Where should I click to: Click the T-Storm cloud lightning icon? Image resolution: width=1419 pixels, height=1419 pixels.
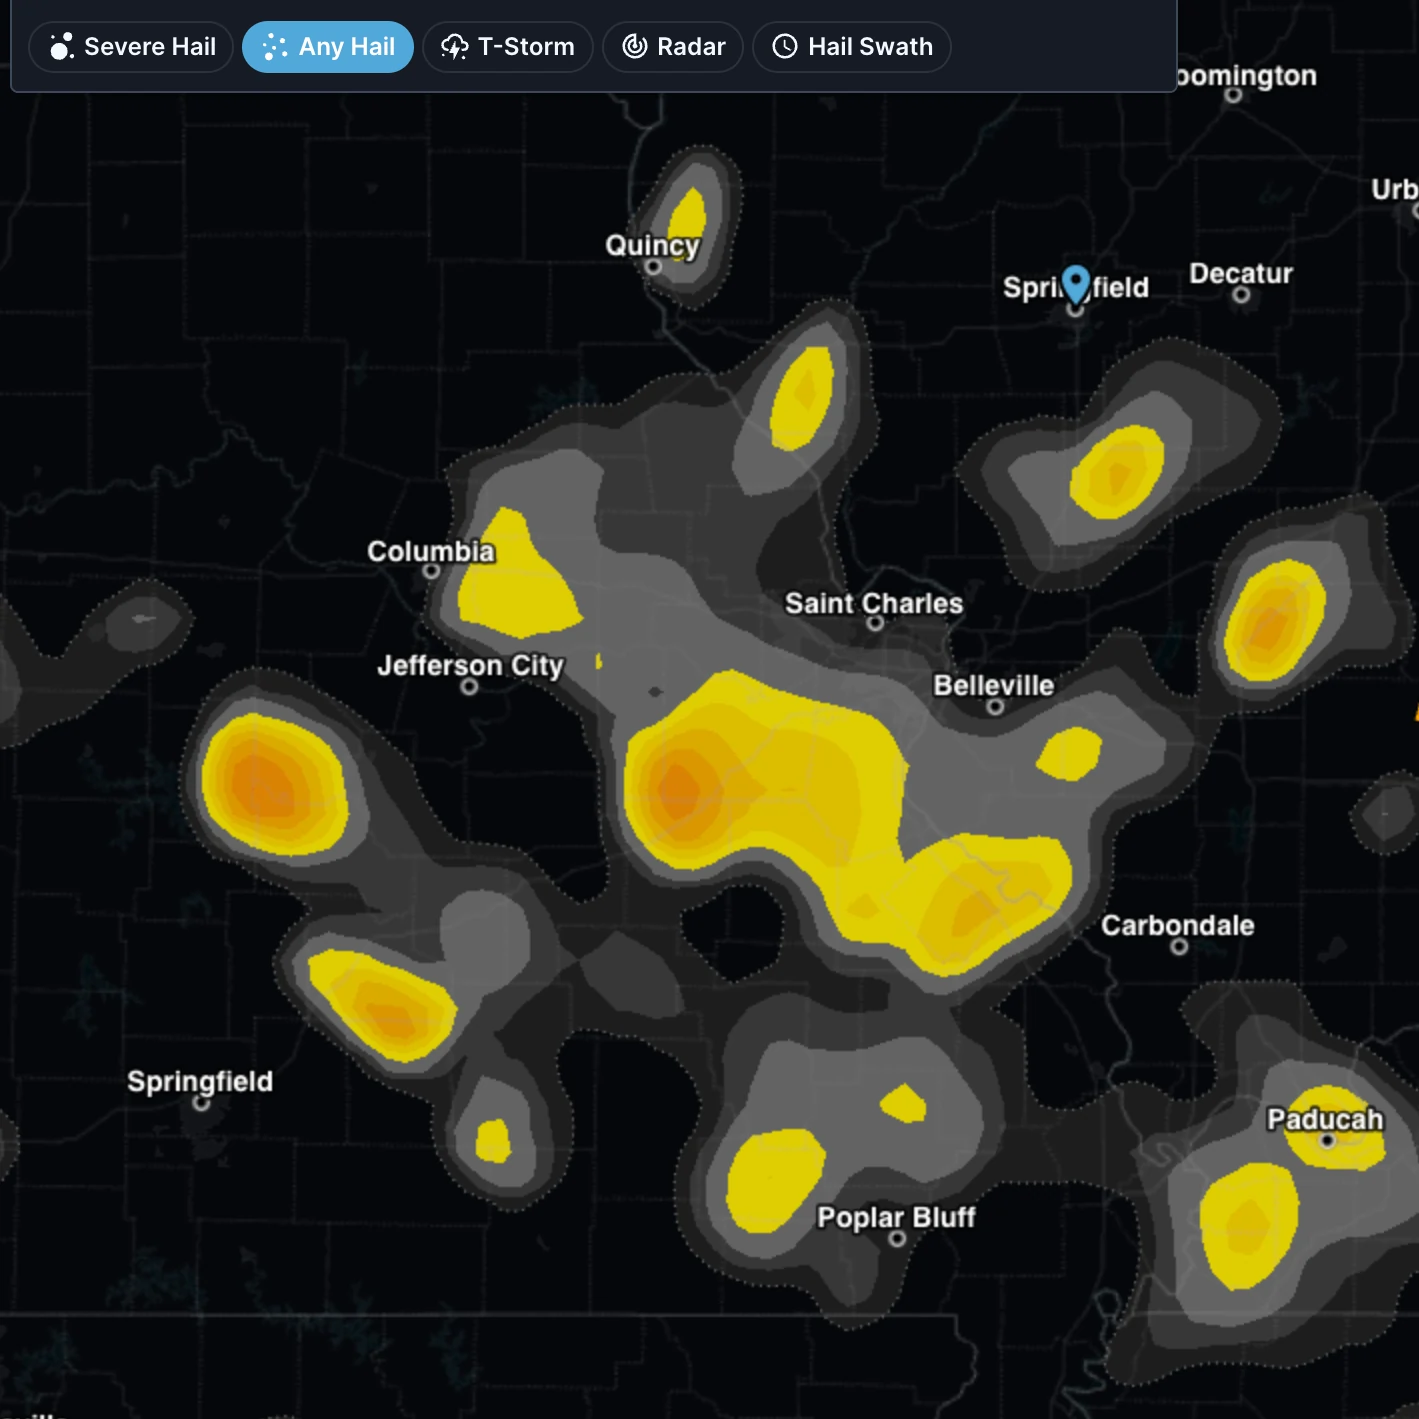(x=455, y=47)
